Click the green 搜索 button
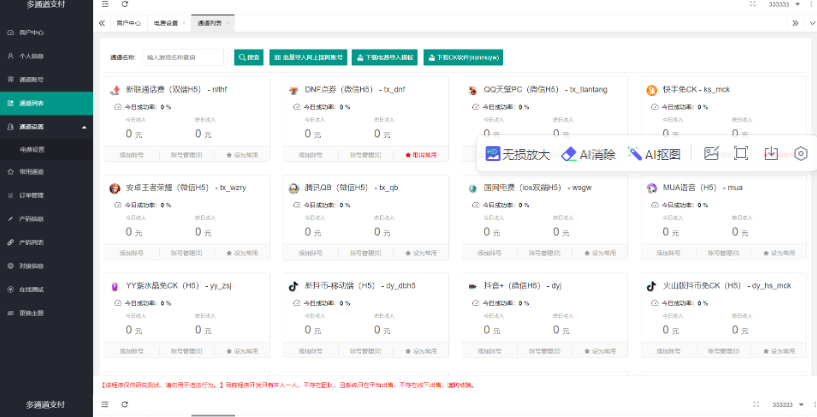The image size is (817, 417). pos(249,57)
